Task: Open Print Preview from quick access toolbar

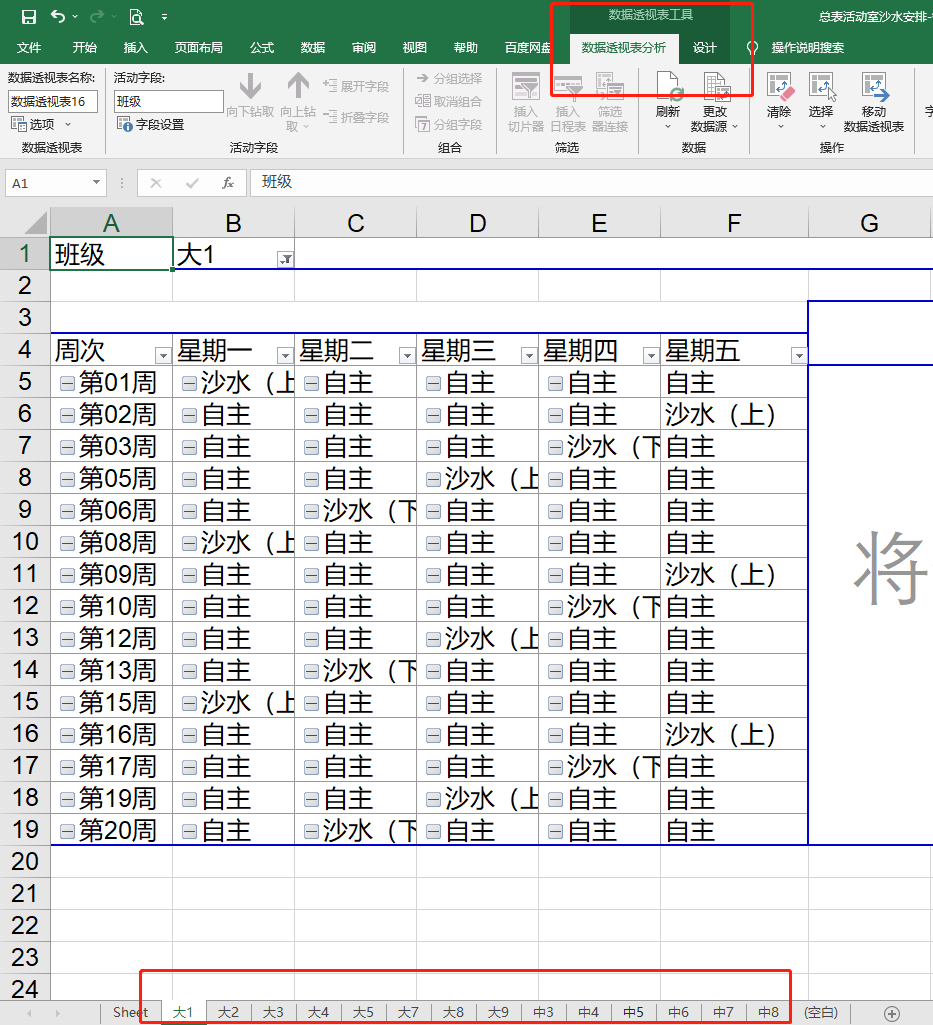Action: click(x=136, y=17)
